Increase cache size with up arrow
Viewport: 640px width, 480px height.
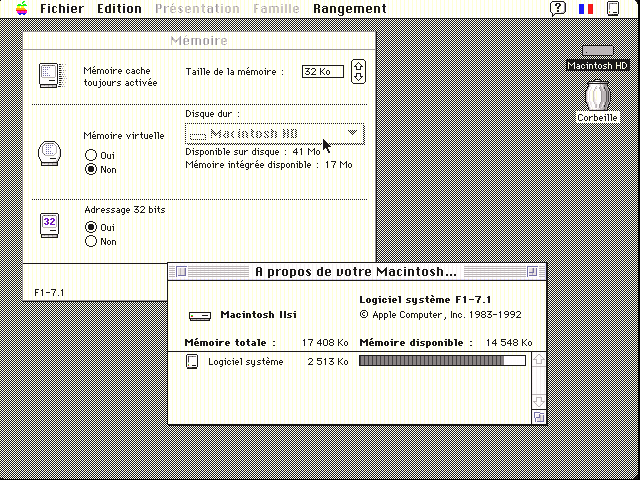(x=358, y=66)
